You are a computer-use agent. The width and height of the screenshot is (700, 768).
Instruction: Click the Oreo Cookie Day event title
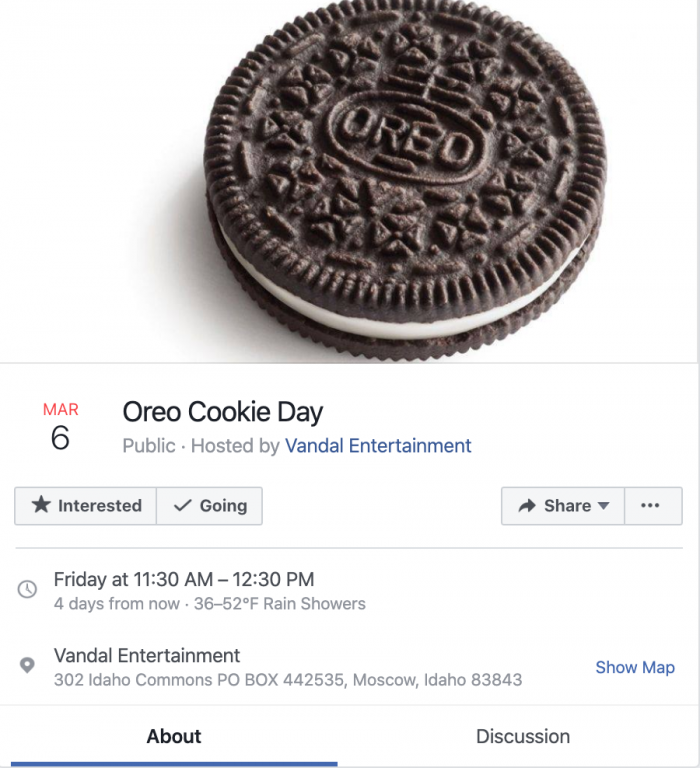click(x=223, y=412)
